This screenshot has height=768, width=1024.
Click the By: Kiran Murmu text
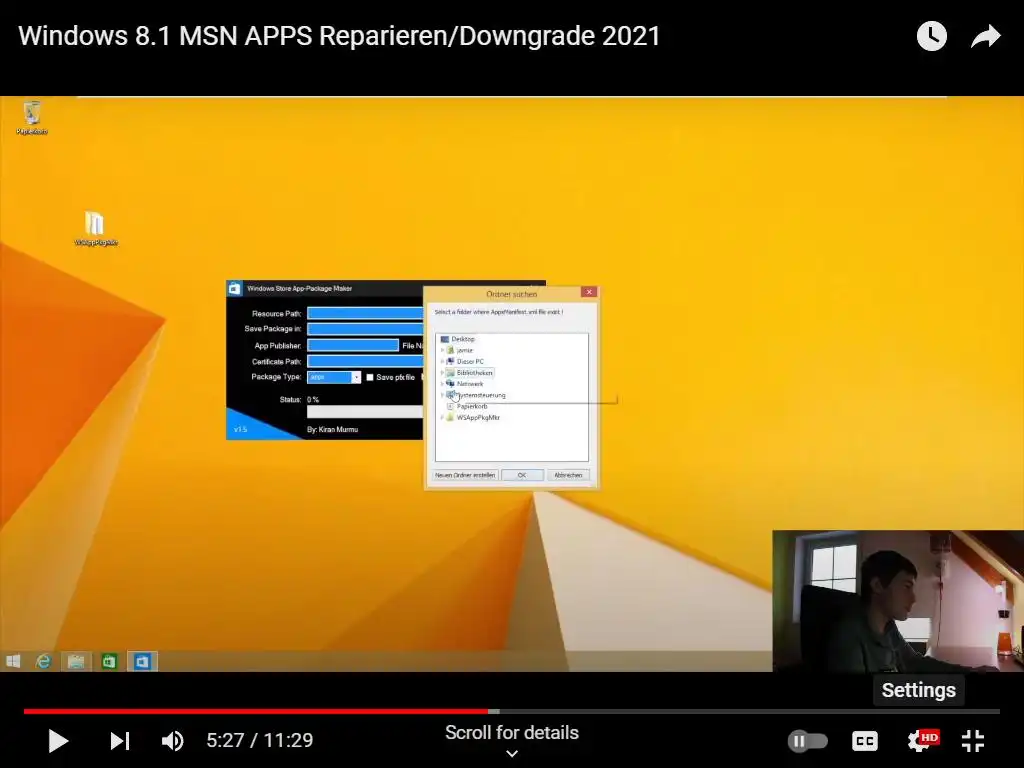tap(332, 429)
